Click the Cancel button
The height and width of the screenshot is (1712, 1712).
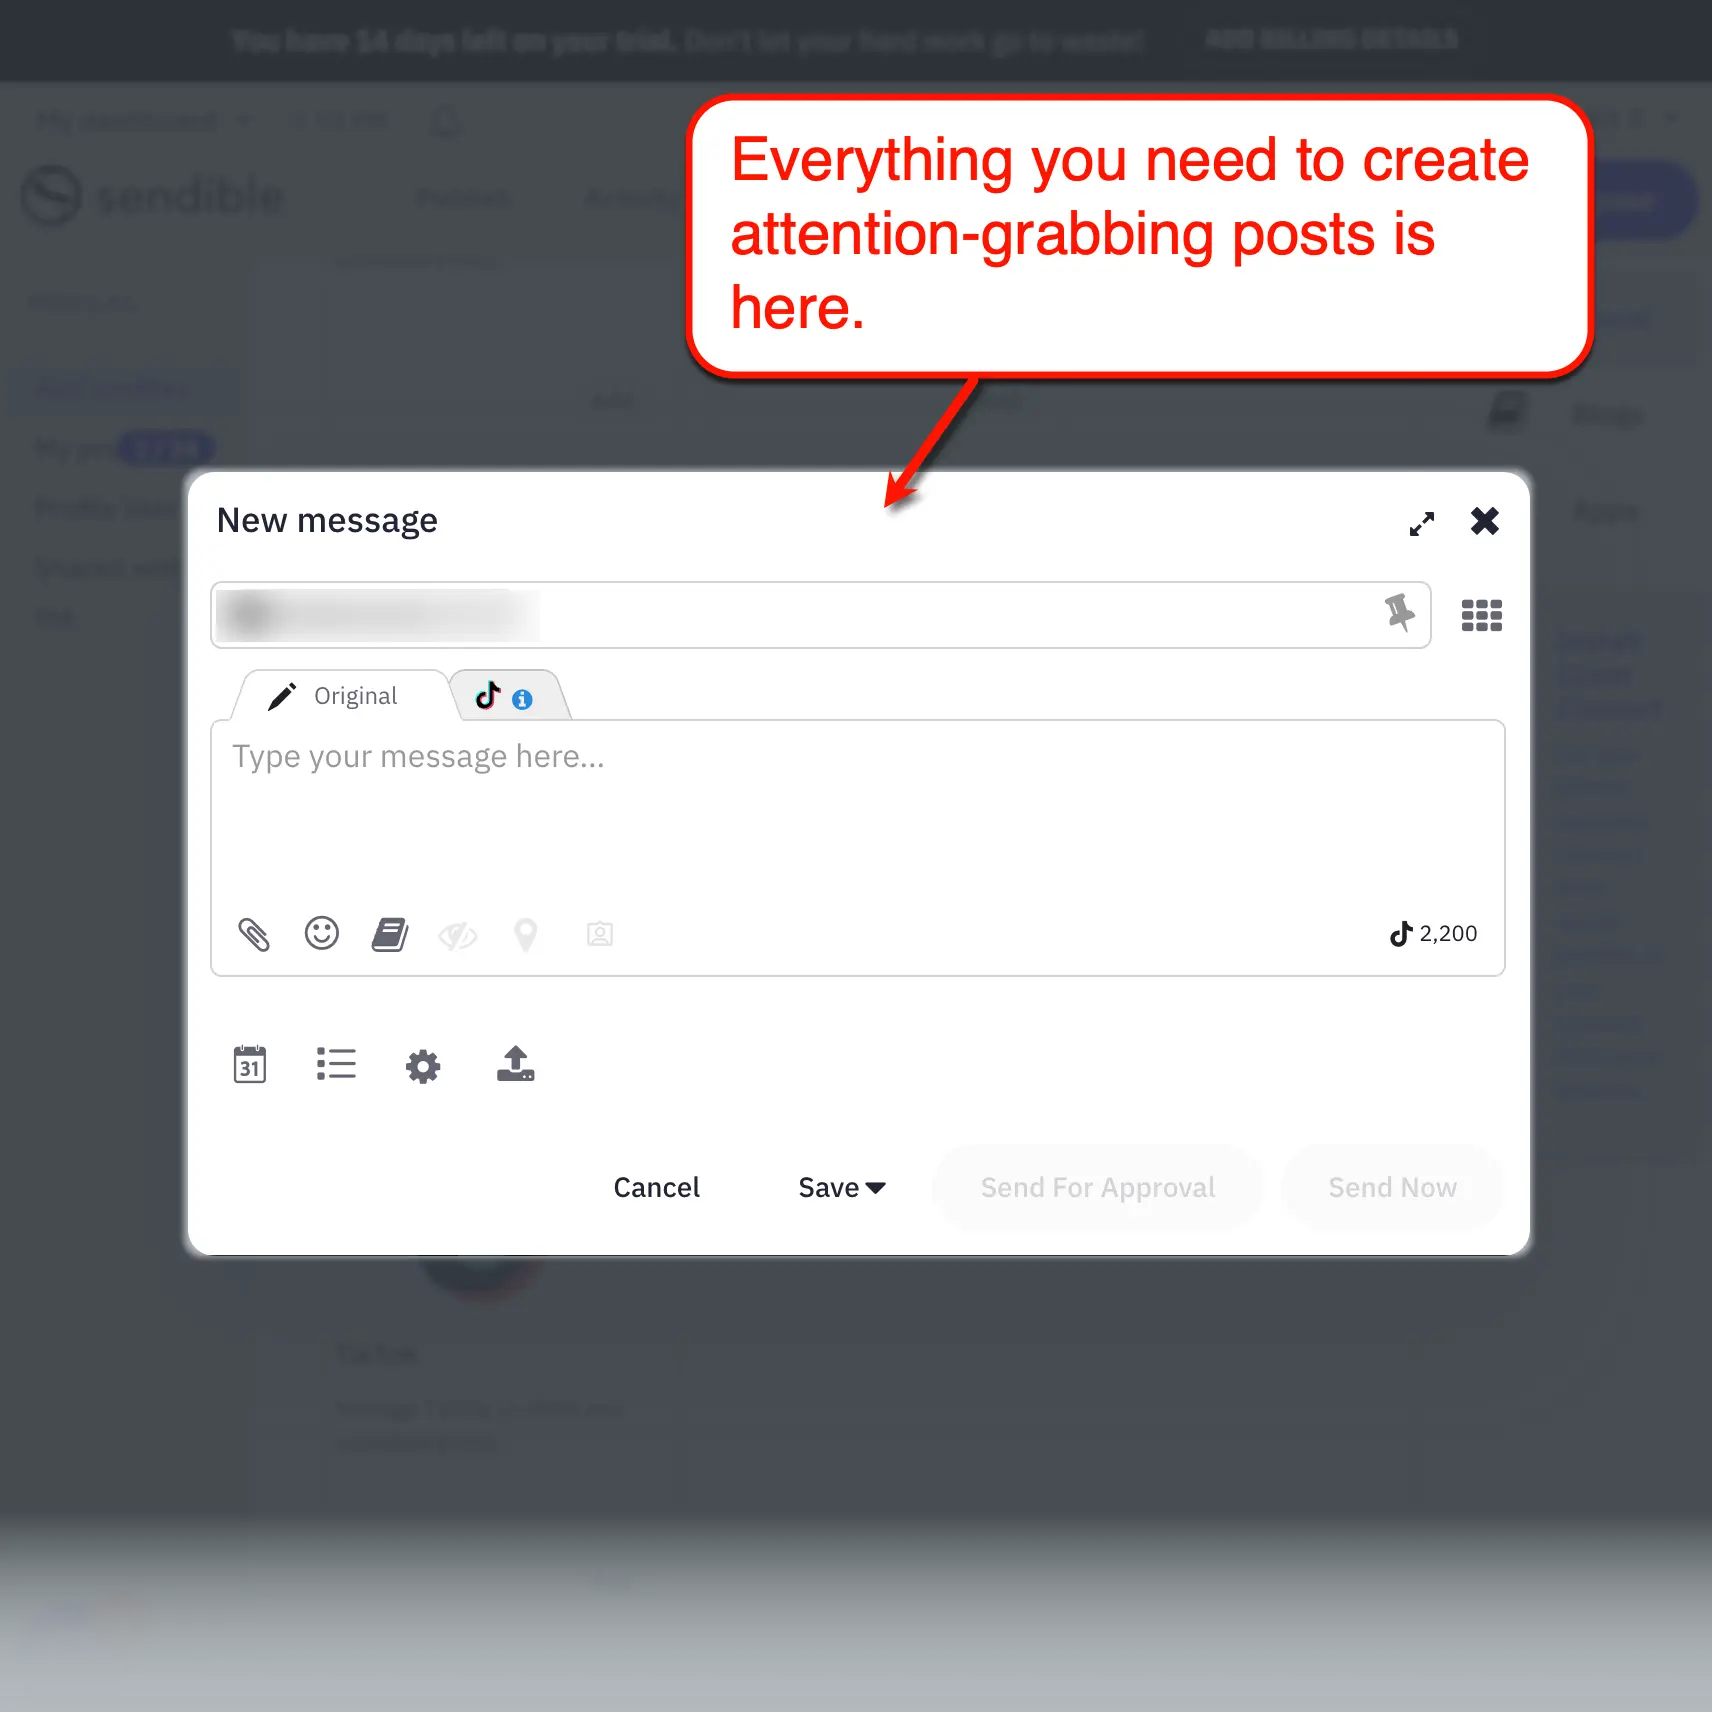click(656, 1187)
